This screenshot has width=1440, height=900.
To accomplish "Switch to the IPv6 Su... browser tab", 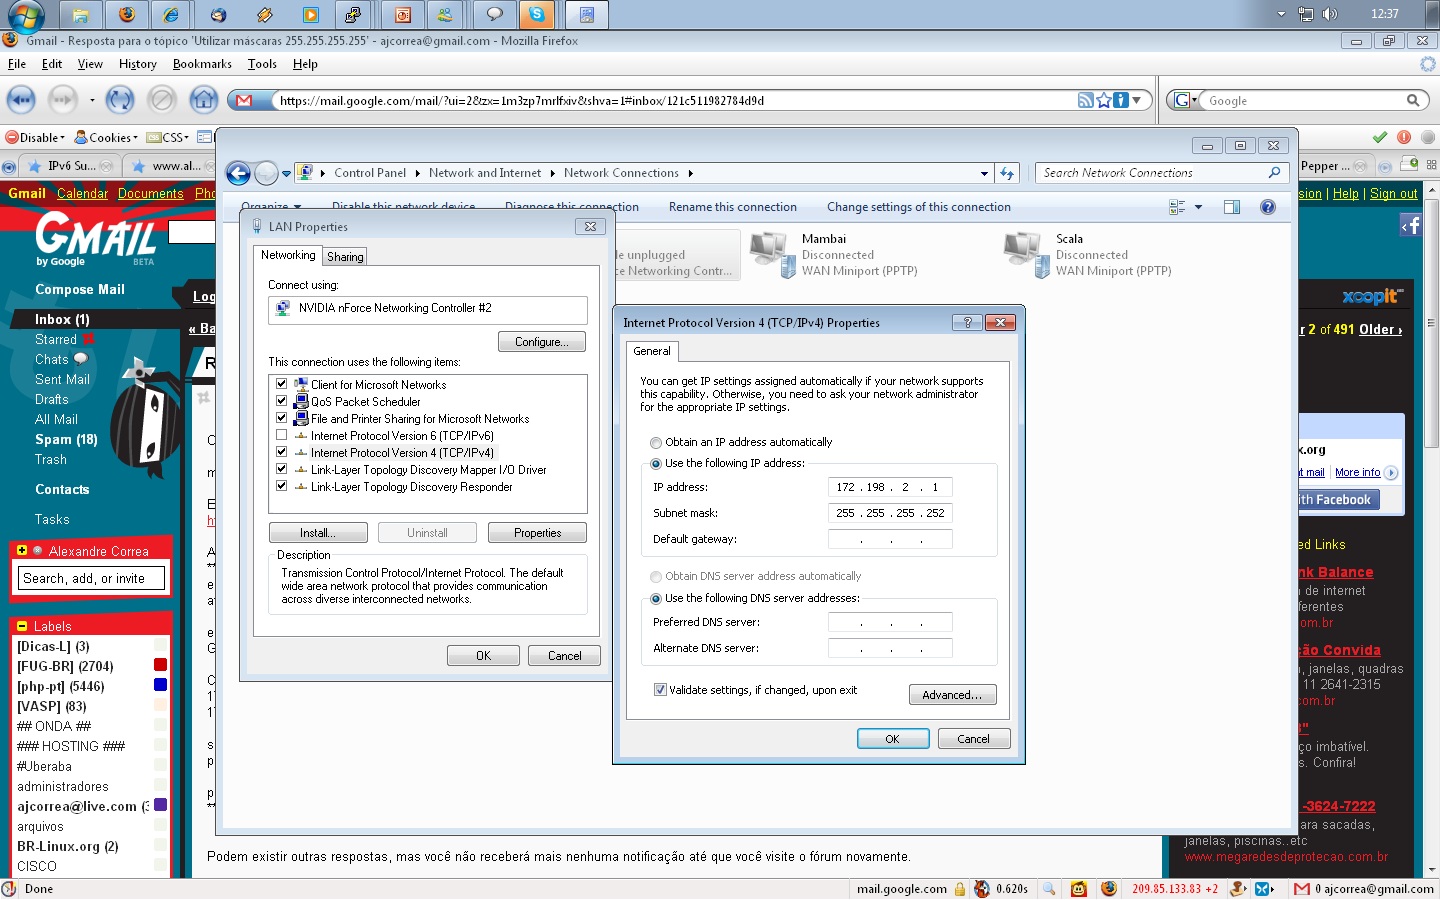I will point(71,166).
